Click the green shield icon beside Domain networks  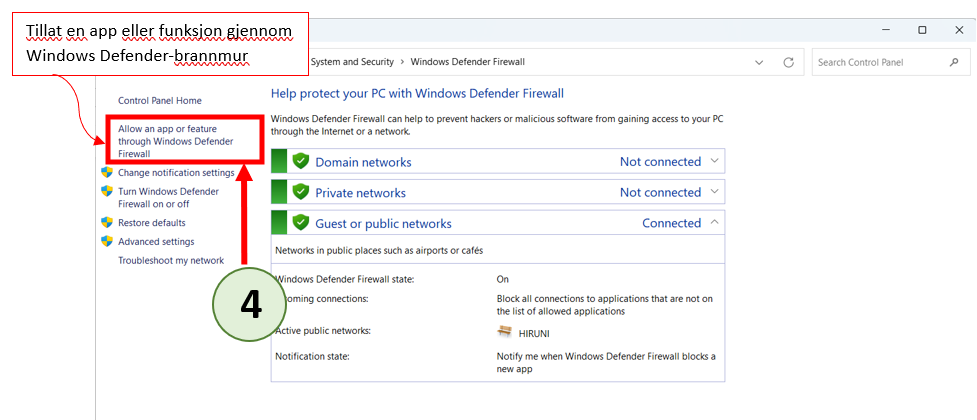pos(301,162)
